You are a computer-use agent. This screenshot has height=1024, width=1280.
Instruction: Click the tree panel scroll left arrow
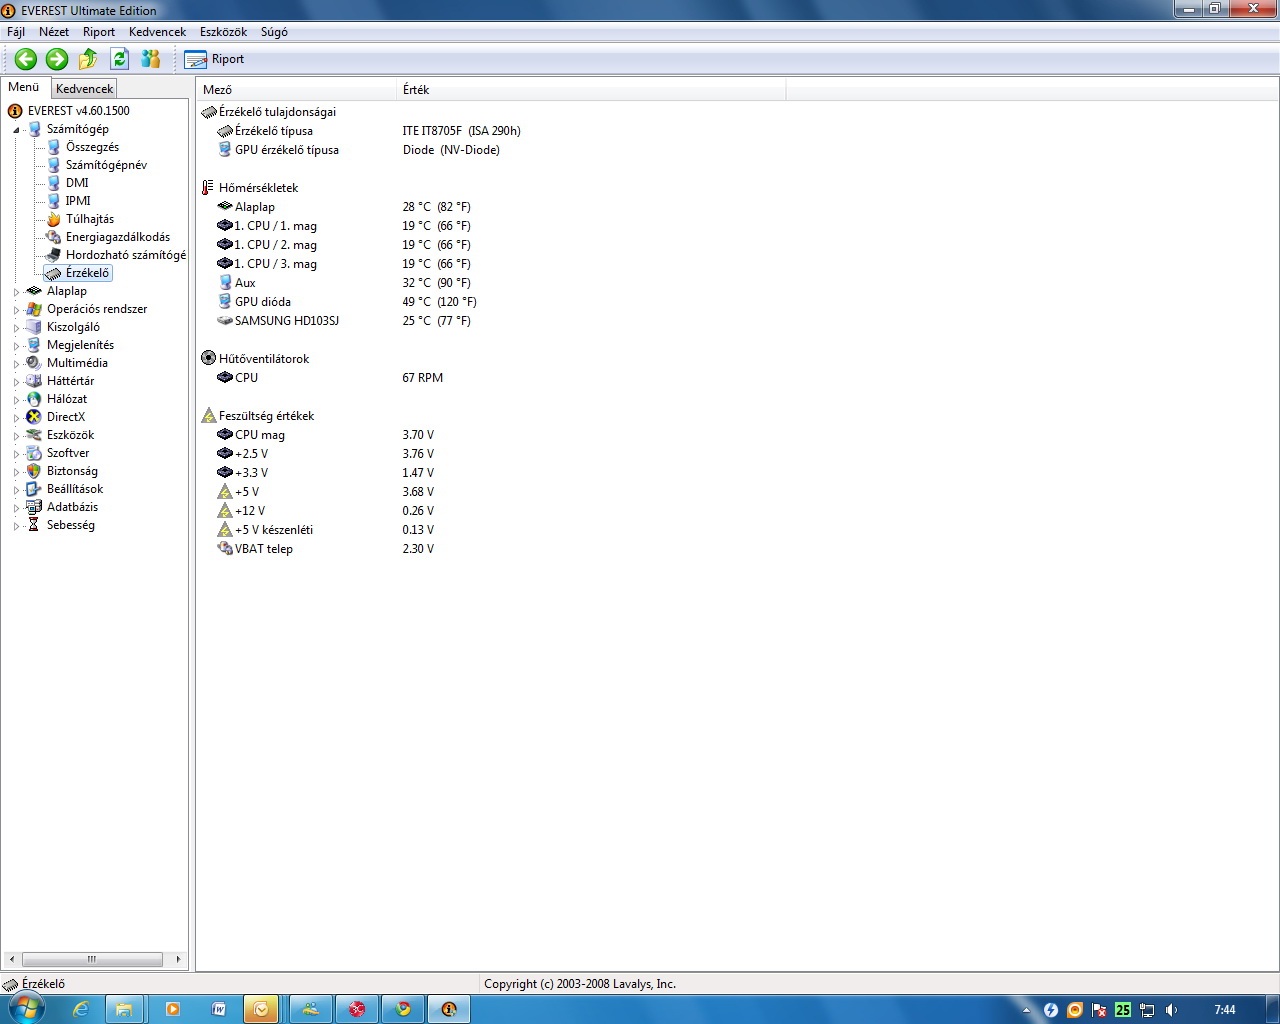point(11,959)
